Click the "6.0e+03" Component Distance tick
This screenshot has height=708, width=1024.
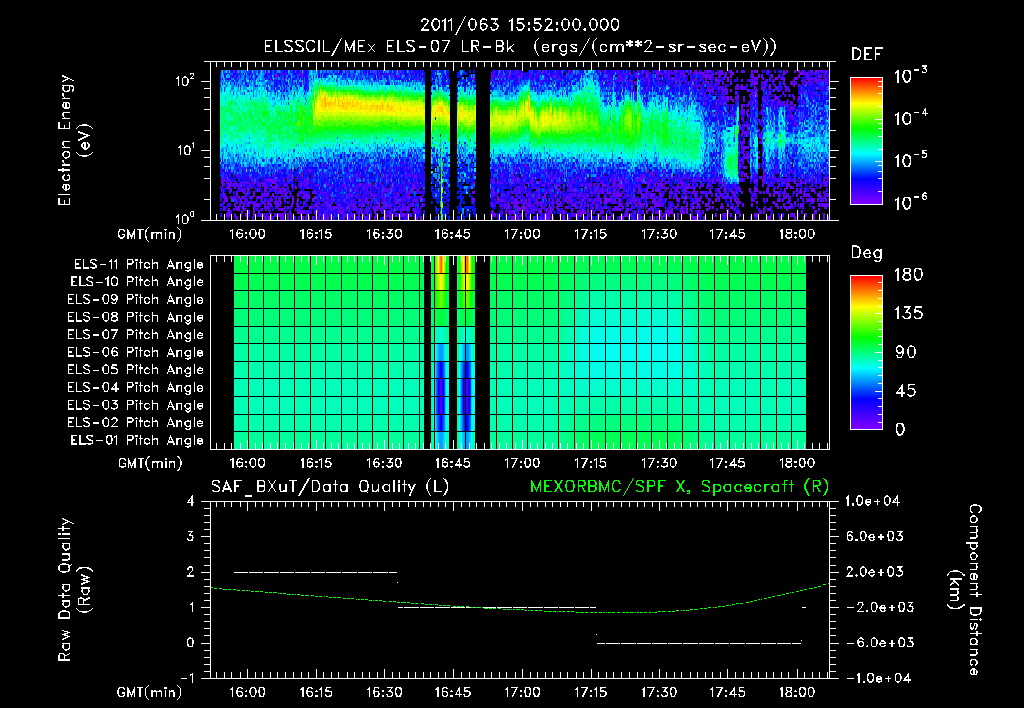pyautogui.click(x=874, y=537)
